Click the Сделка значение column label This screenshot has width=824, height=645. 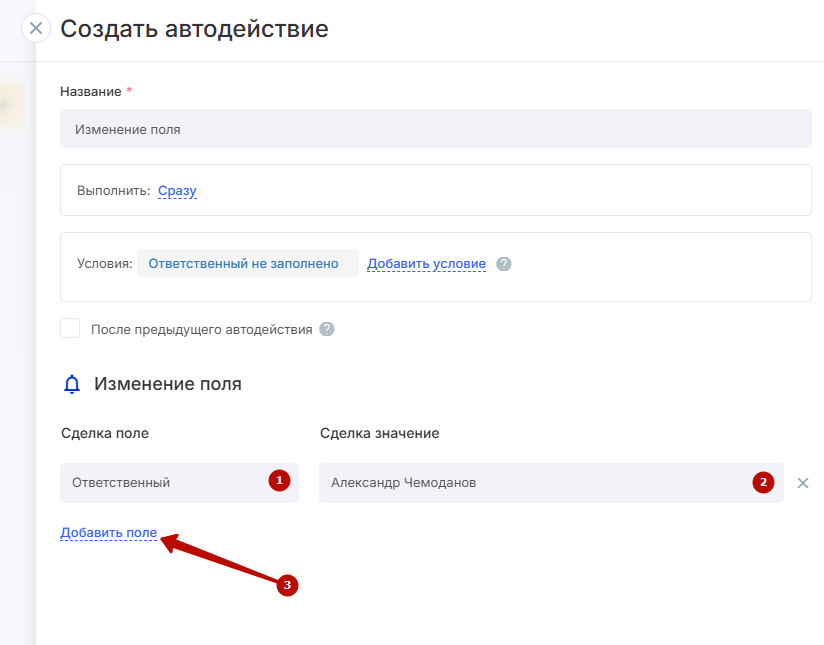379,433
